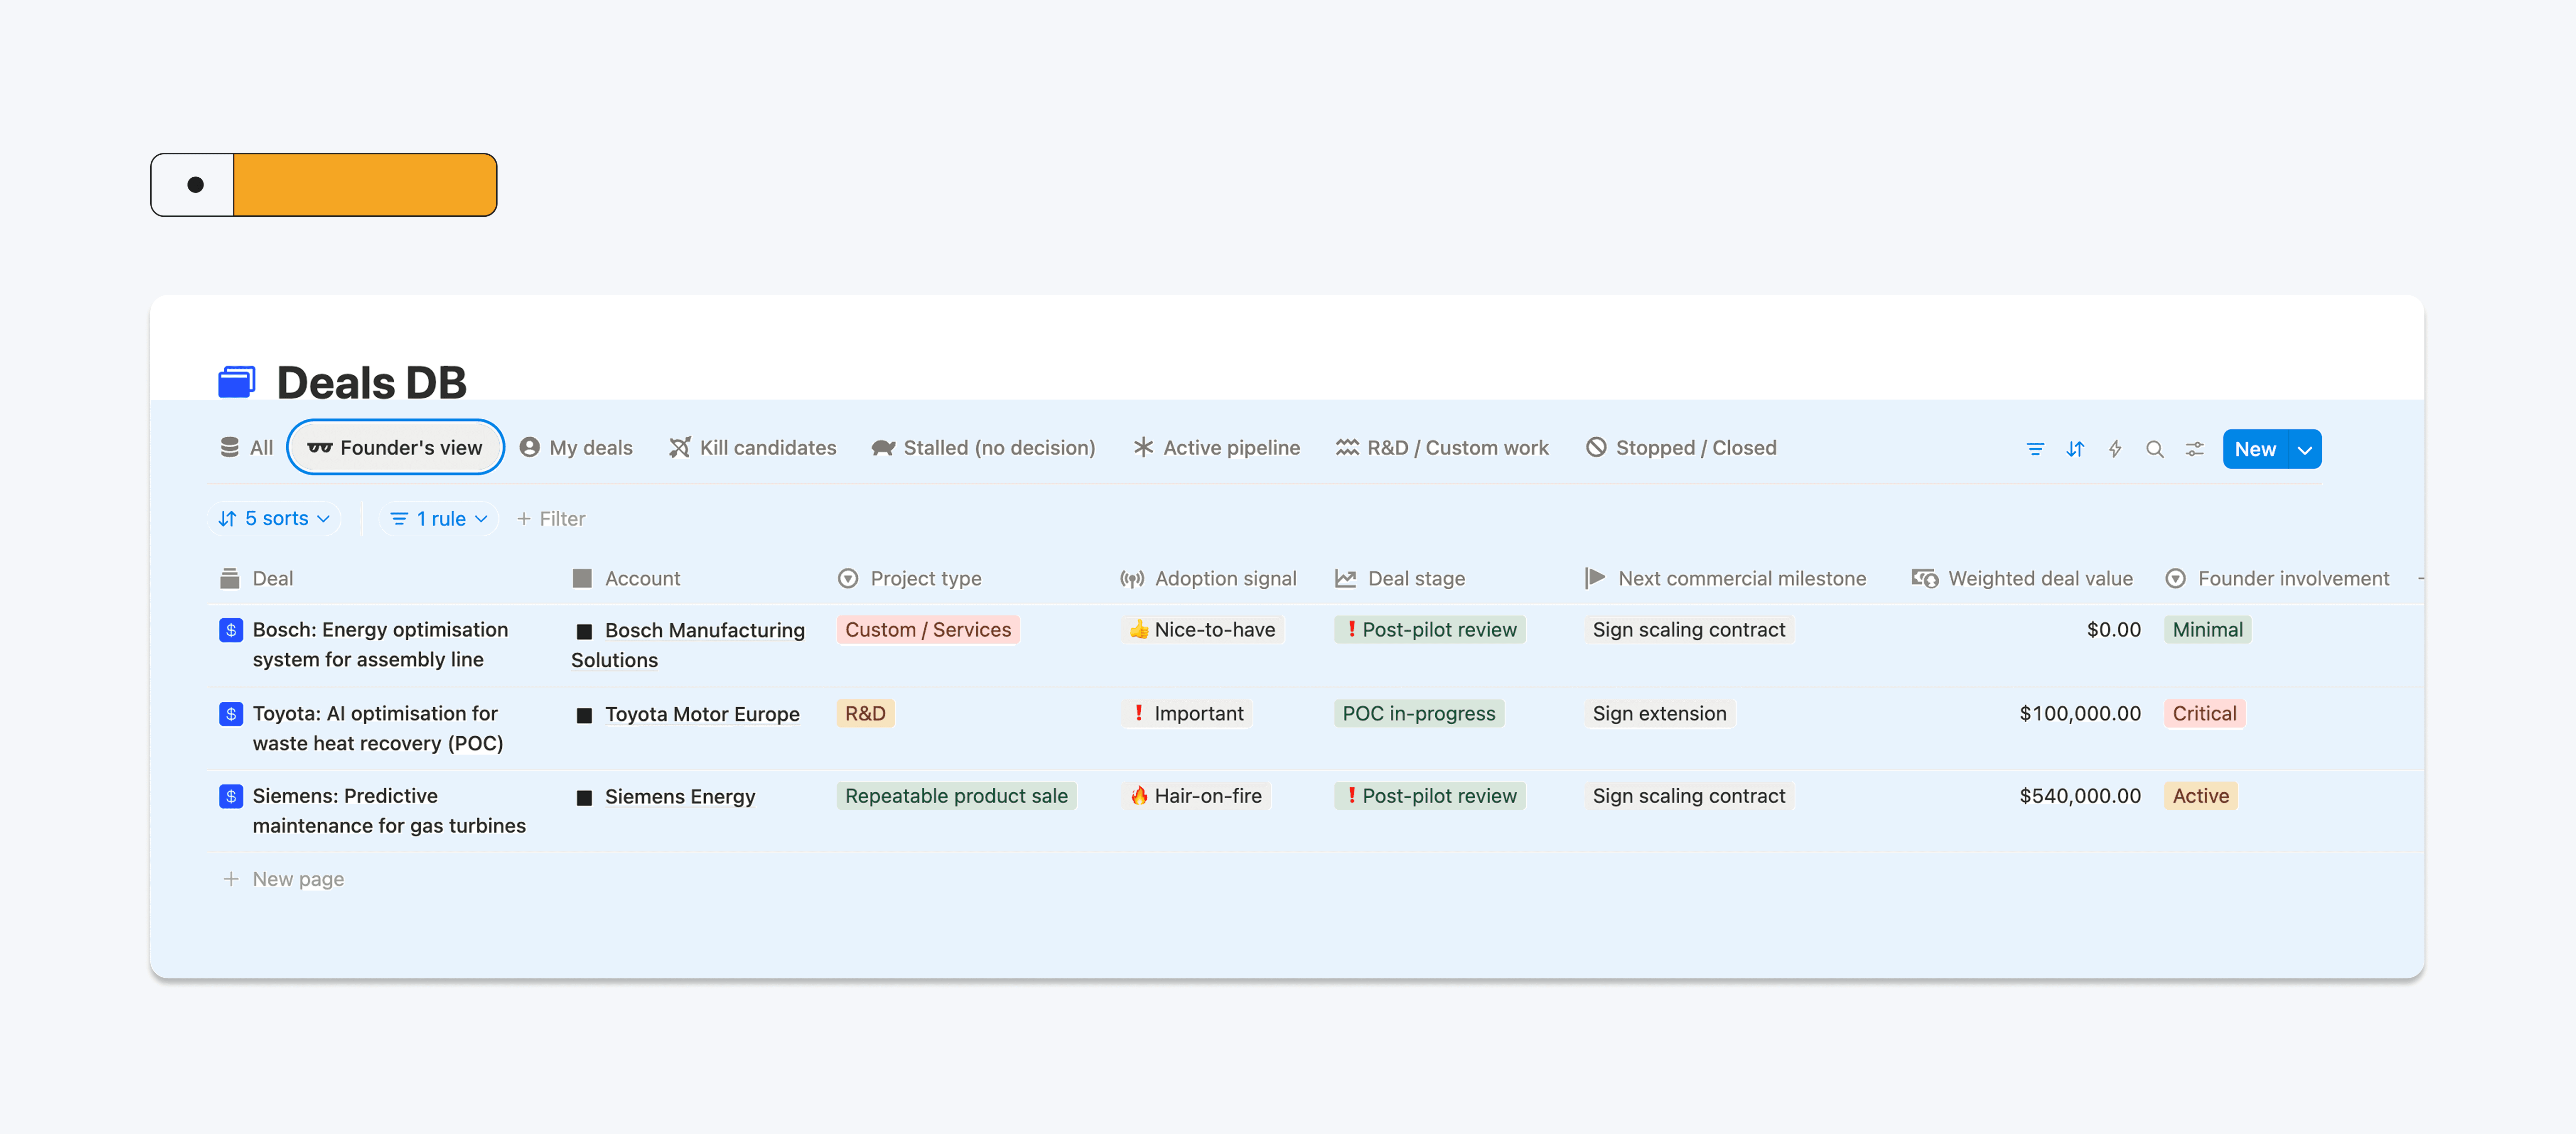Screen dimensions: 2576x1134
Task: Open the view settings sliders icon
Action: point(2194,449)
